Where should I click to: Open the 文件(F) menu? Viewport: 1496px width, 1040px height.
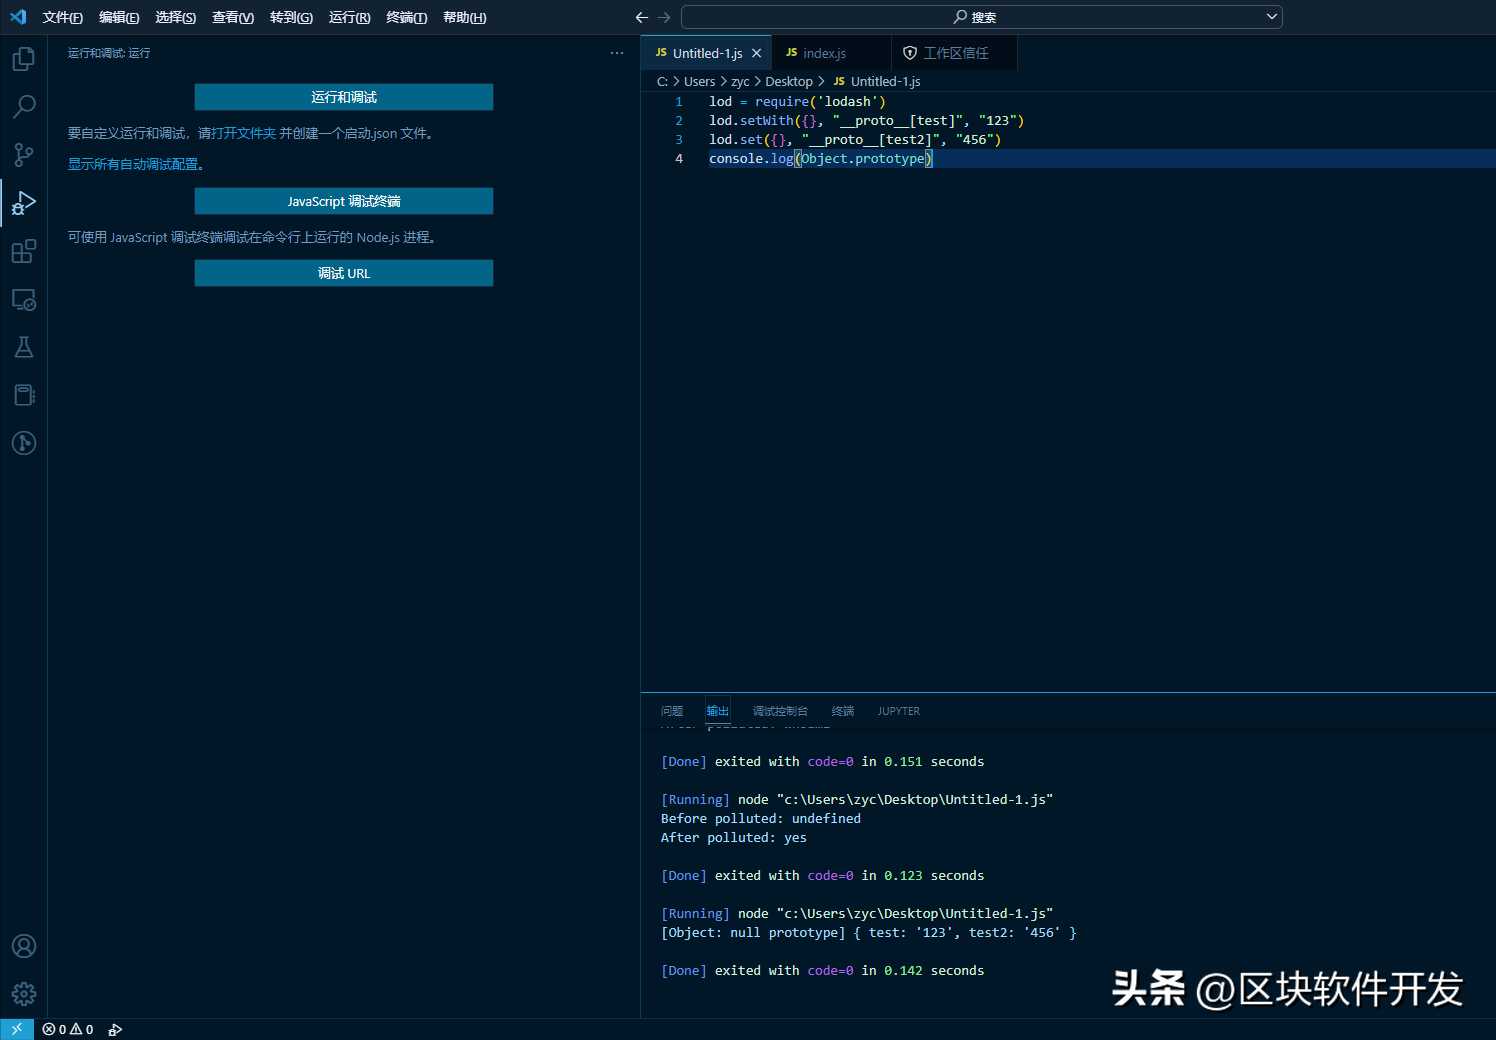63,17
